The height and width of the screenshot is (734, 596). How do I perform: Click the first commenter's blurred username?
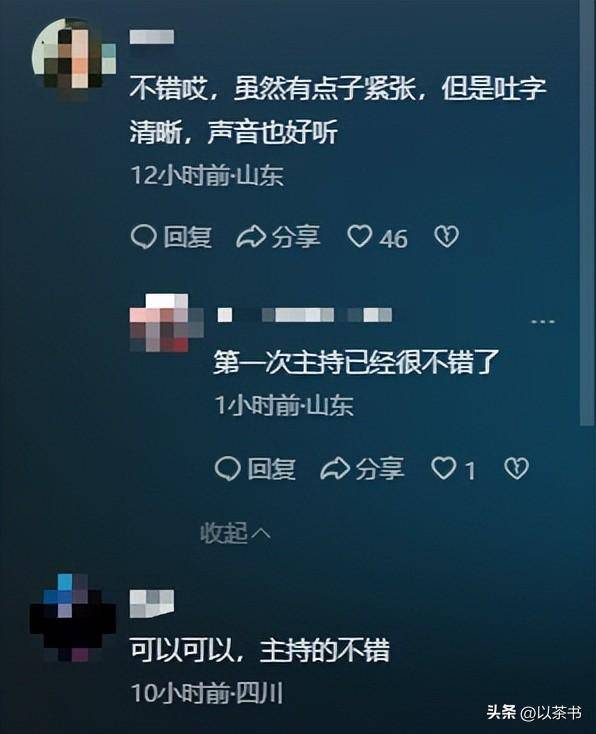click(152, 37)
